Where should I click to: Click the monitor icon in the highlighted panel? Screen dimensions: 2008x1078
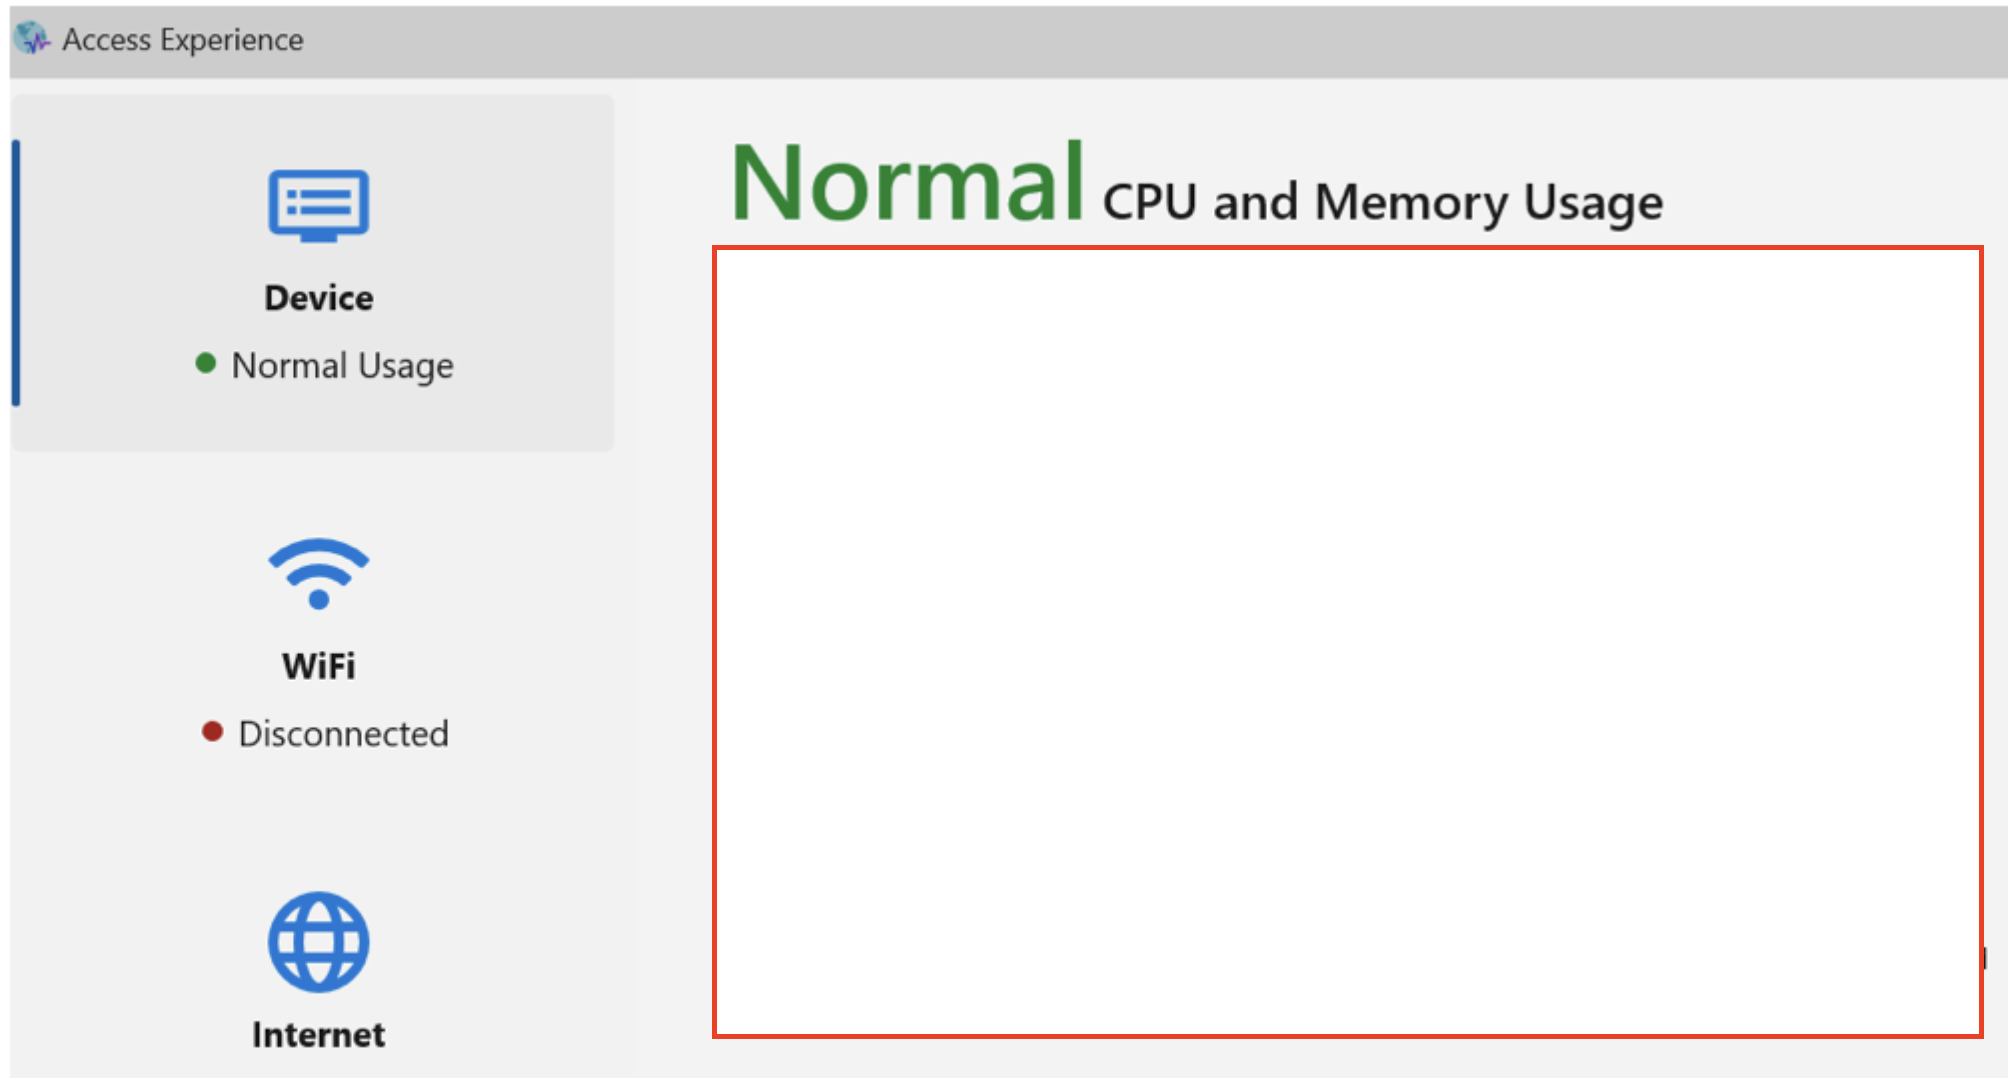(x=318, y=205)
